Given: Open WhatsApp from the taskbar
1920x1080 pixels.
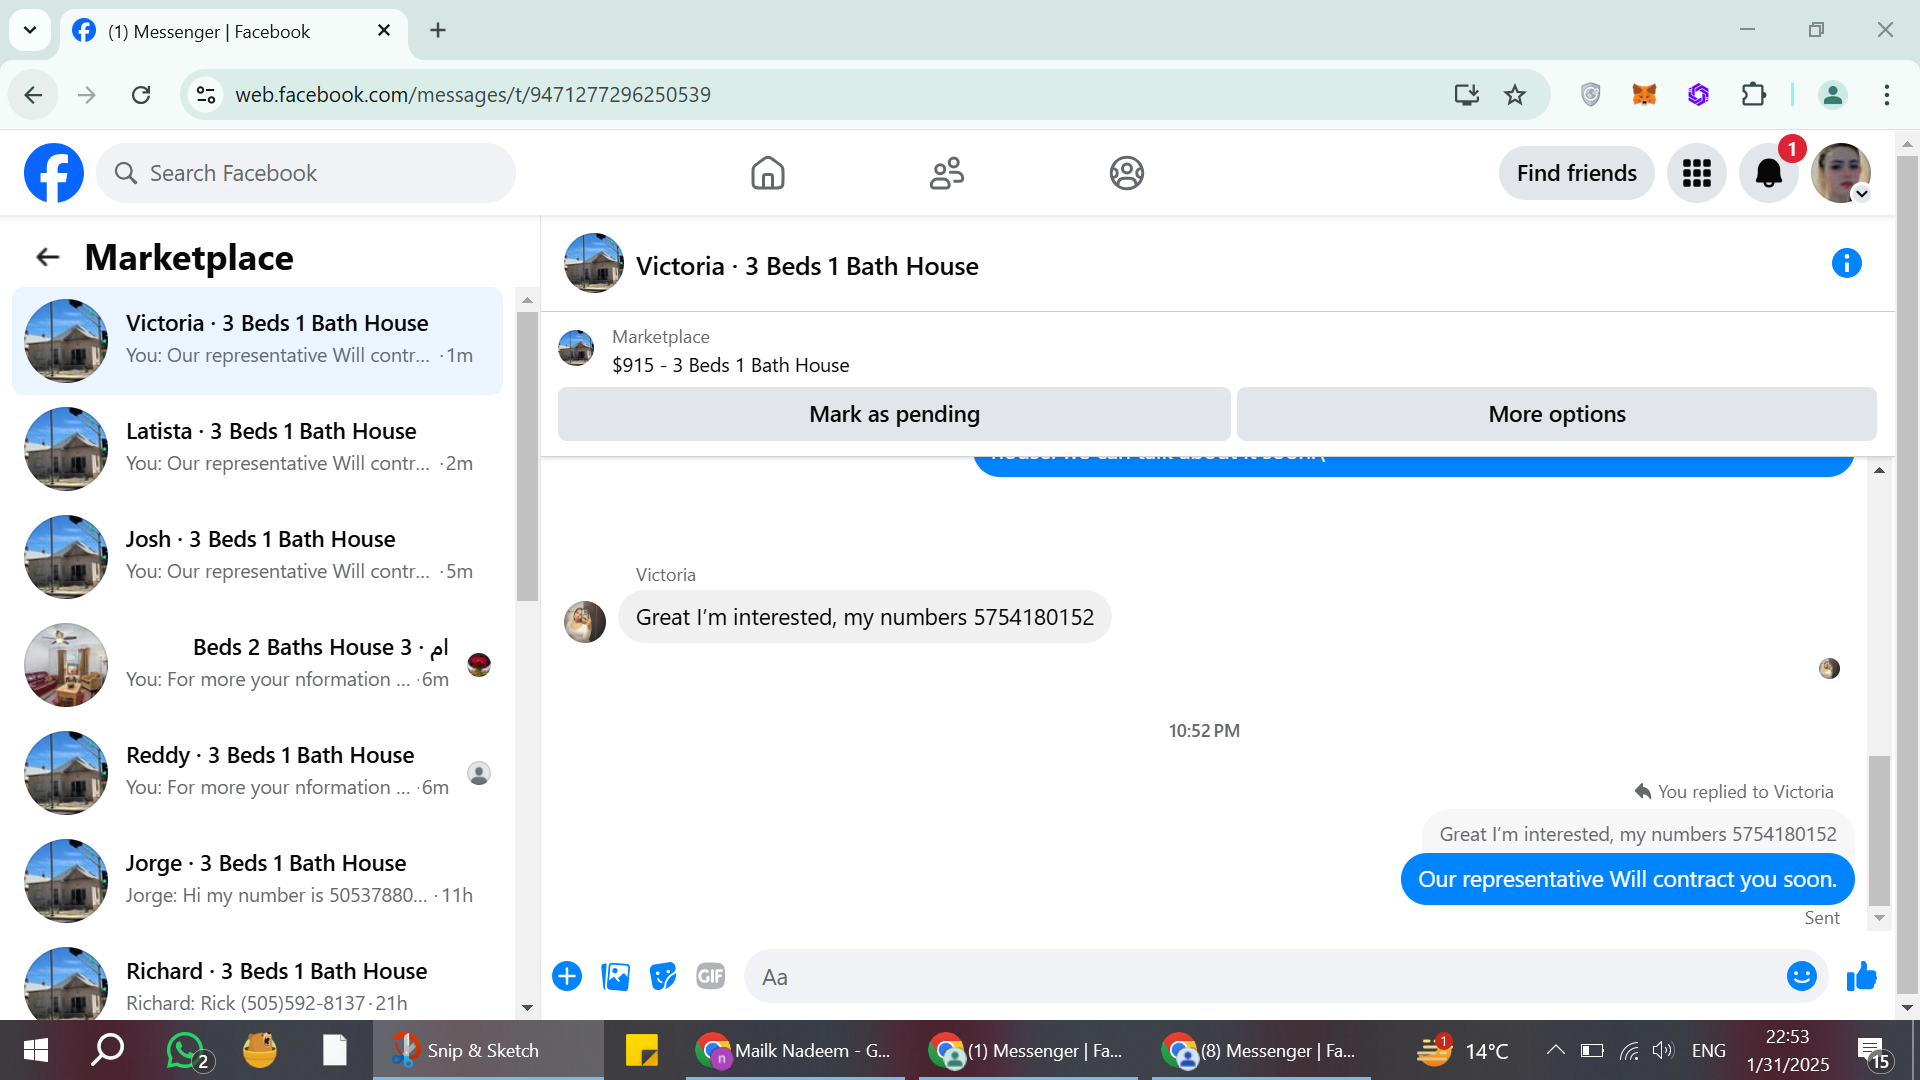Looking at the screenshot, I should click(187, 1050).
